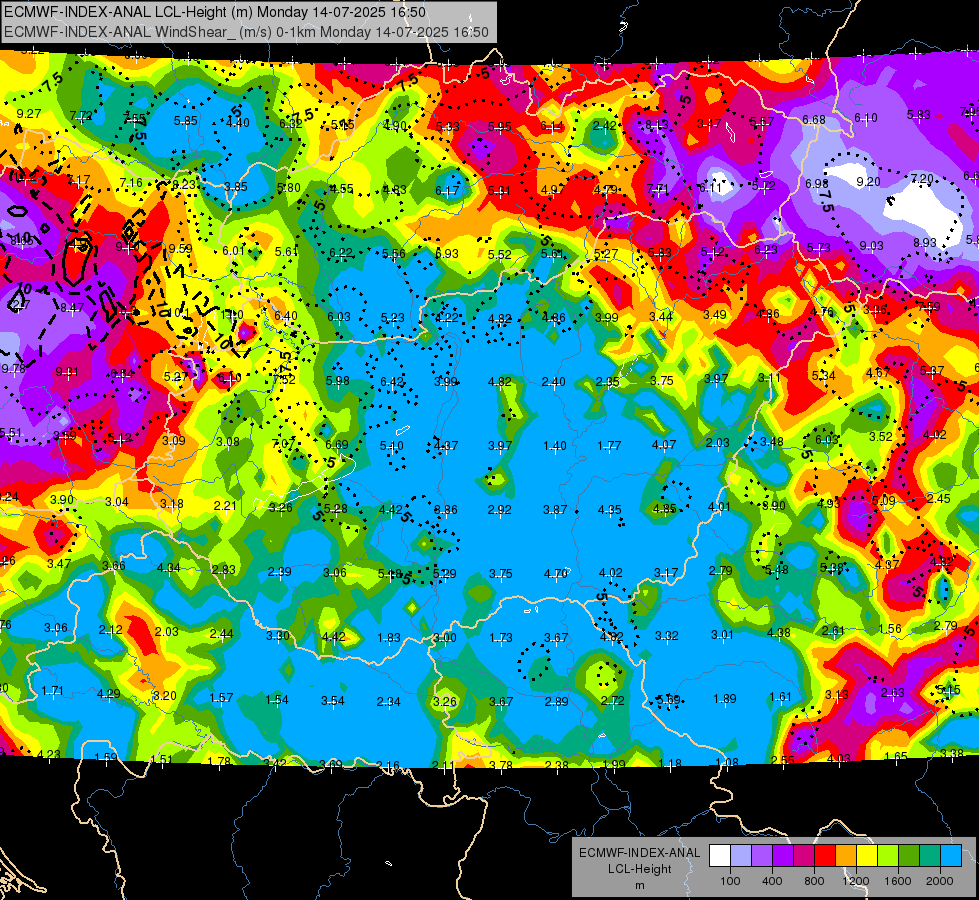Click the legend label 400

(772, 881)
